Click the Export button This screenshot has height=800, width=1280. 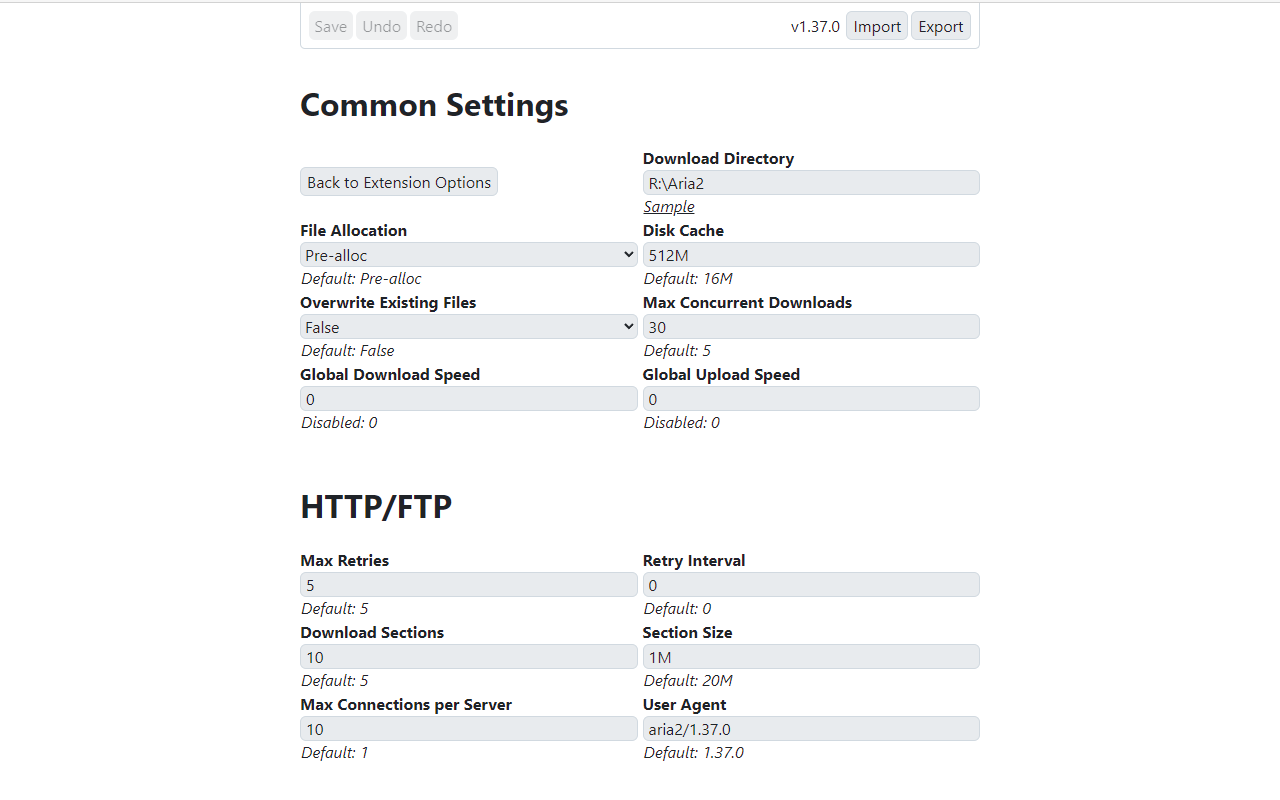coord(941,26)
